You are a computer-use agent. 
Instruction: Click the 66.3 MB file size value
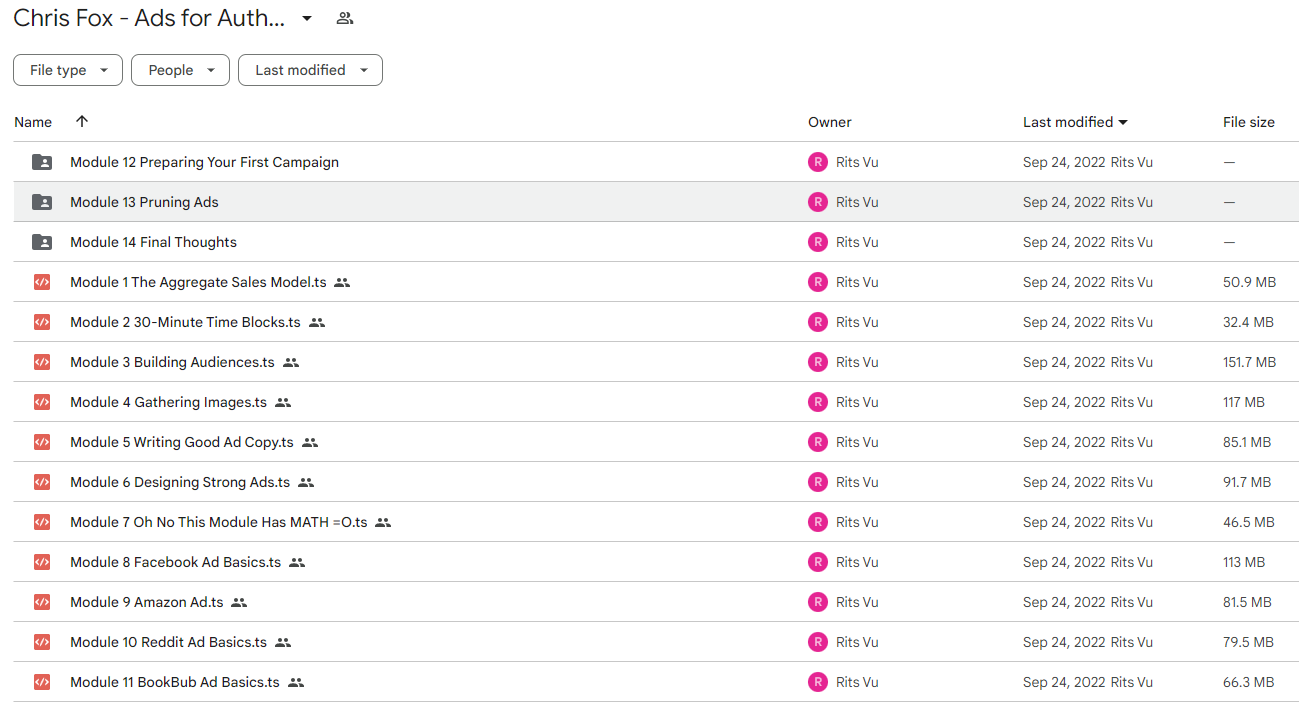point(1248,682)
